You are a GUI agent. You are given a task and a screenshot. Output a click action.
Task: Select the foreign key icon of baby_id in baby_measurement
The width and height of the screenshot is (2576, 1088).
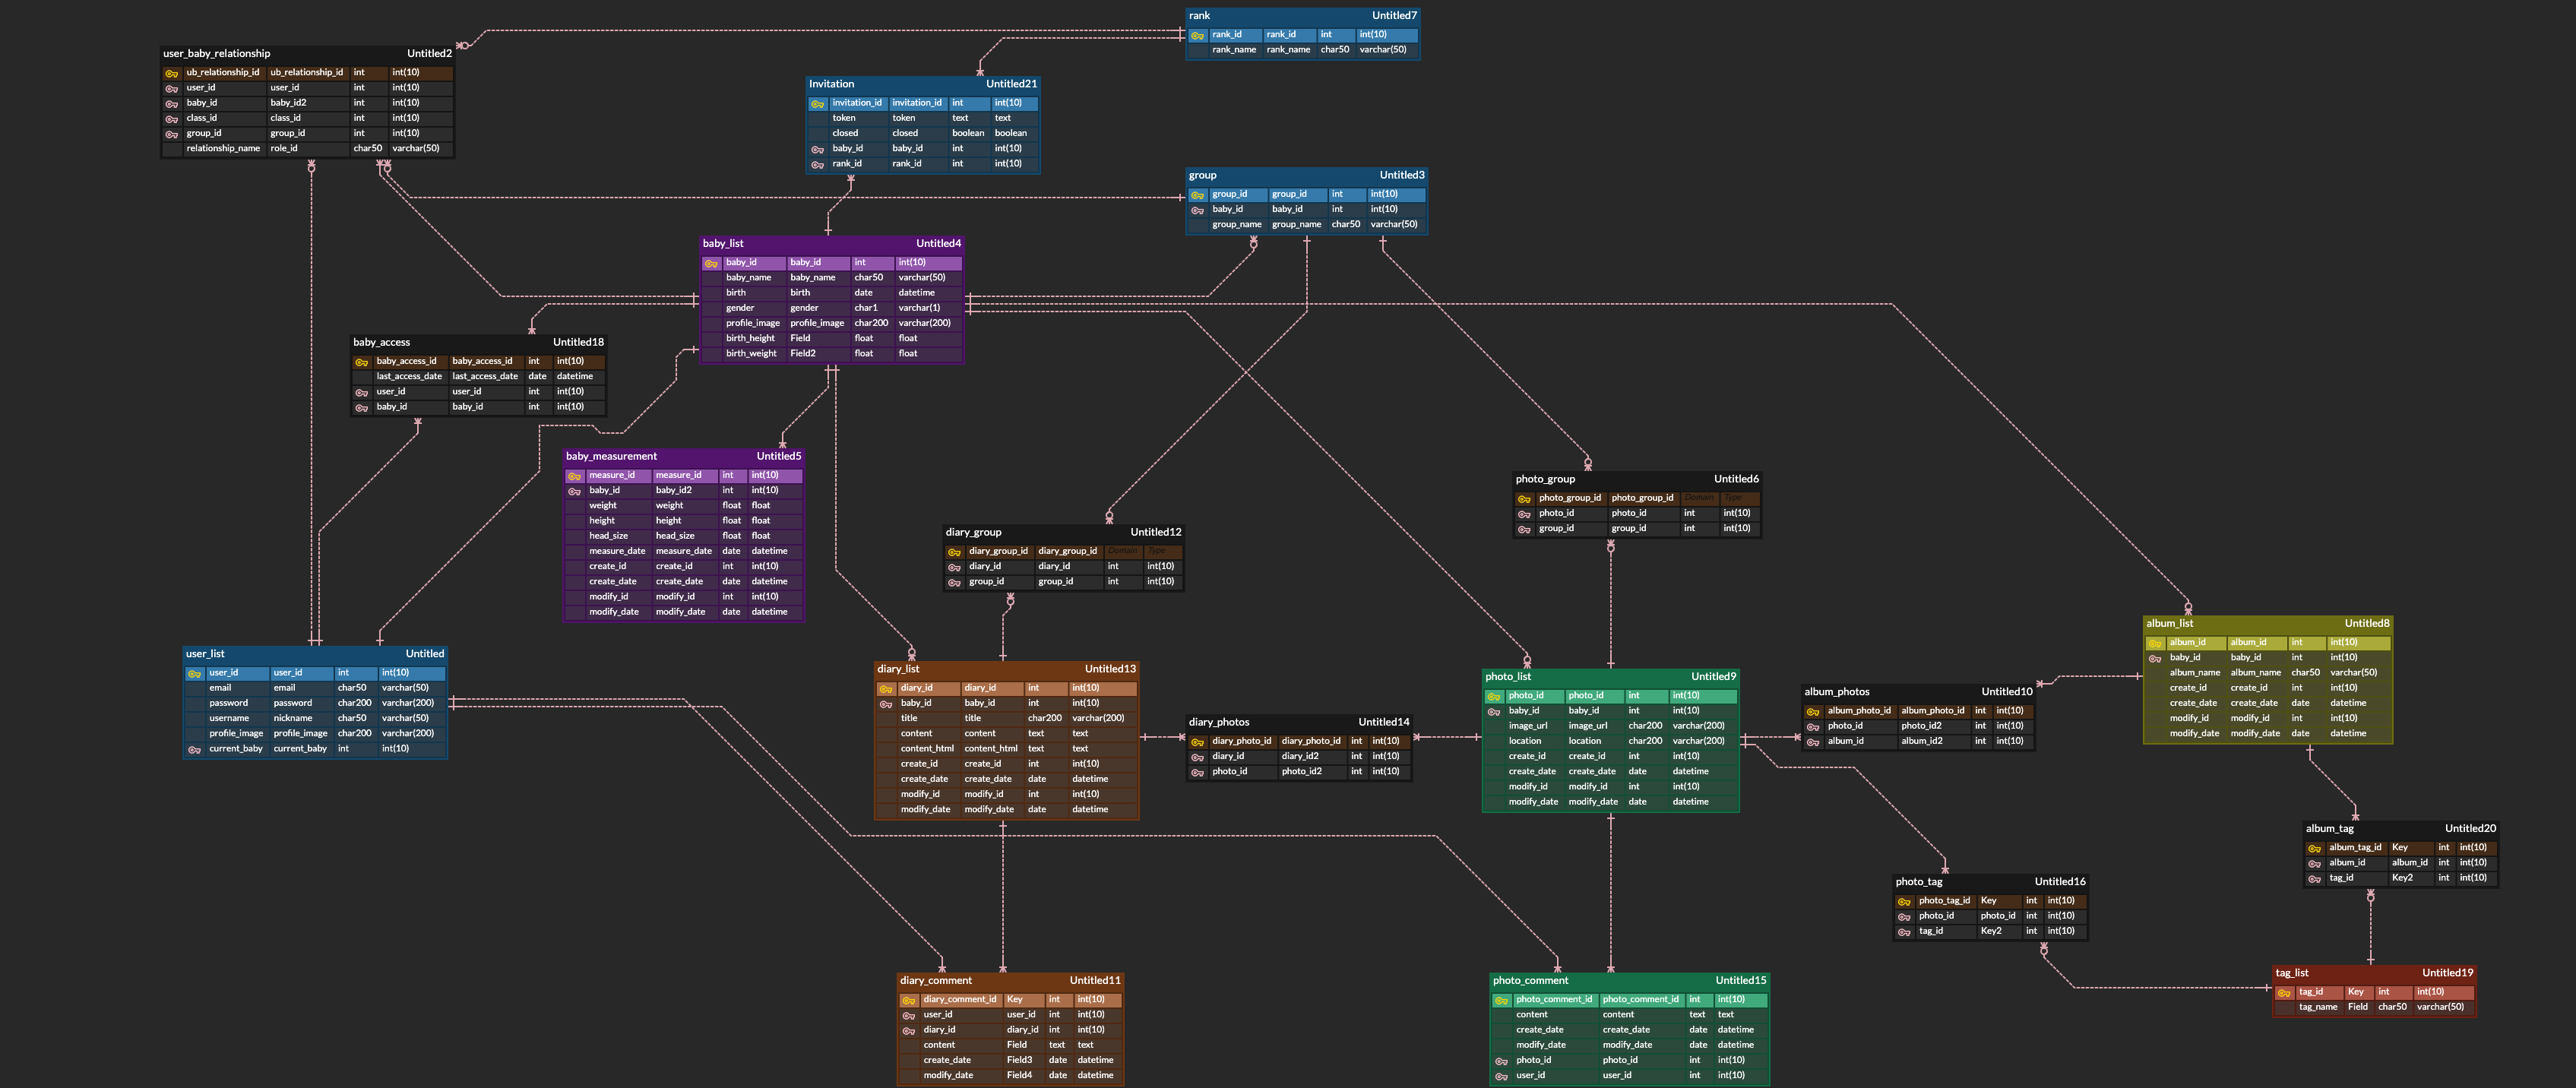(574, 491)
